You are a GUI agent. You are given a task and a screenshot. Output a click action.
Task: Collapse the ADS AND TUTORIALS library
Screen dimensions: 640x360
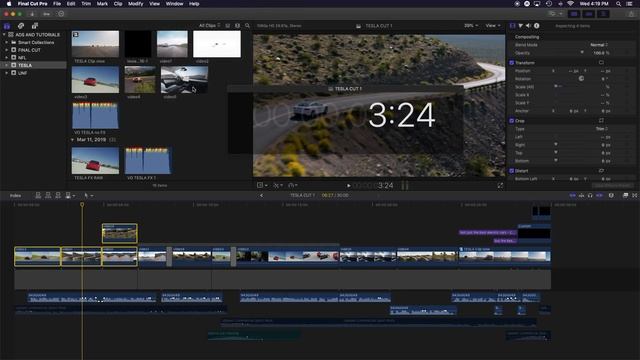(4, 35)
